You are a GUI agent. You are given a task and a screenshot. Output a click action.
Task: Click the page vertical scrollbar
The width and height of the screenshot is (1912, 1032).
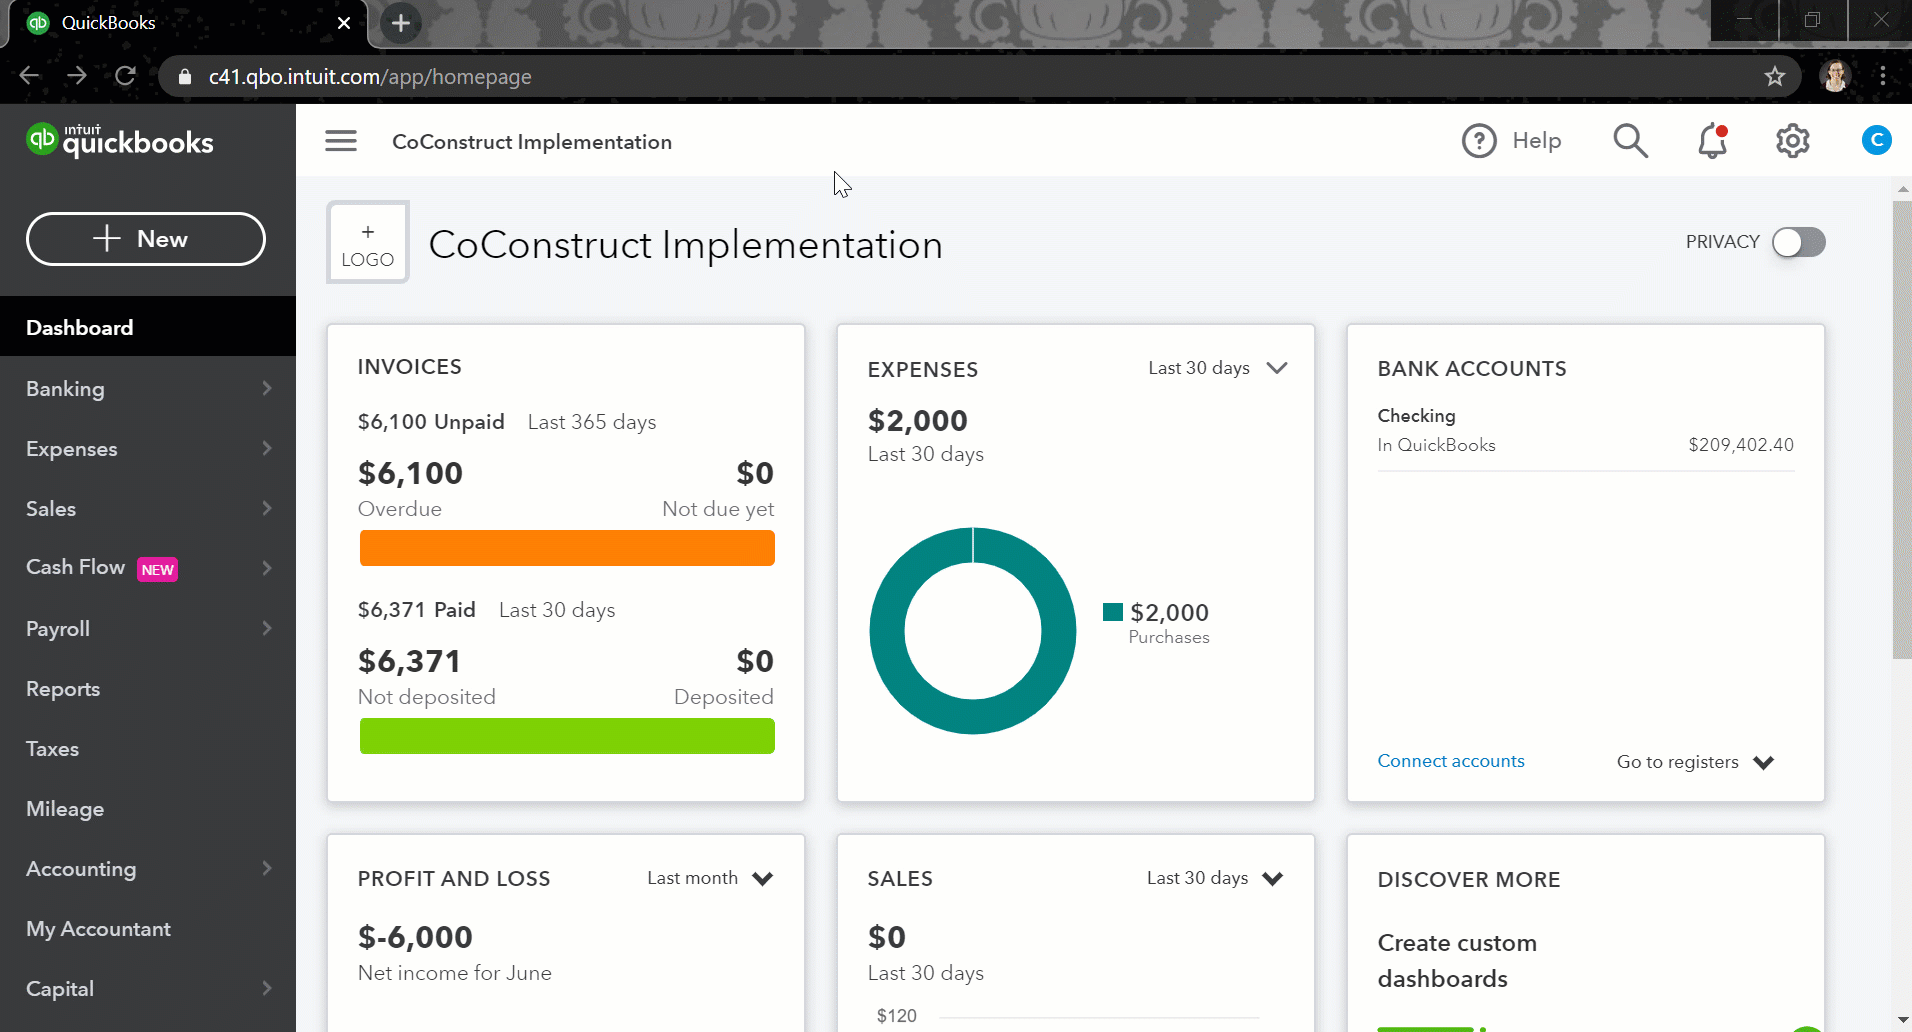tap(1902, 430)
